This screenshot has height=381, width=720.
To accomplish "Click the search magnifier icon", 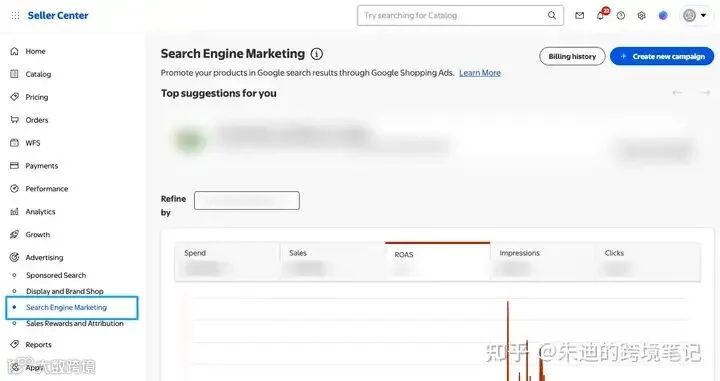I will (x=551, y=15).
